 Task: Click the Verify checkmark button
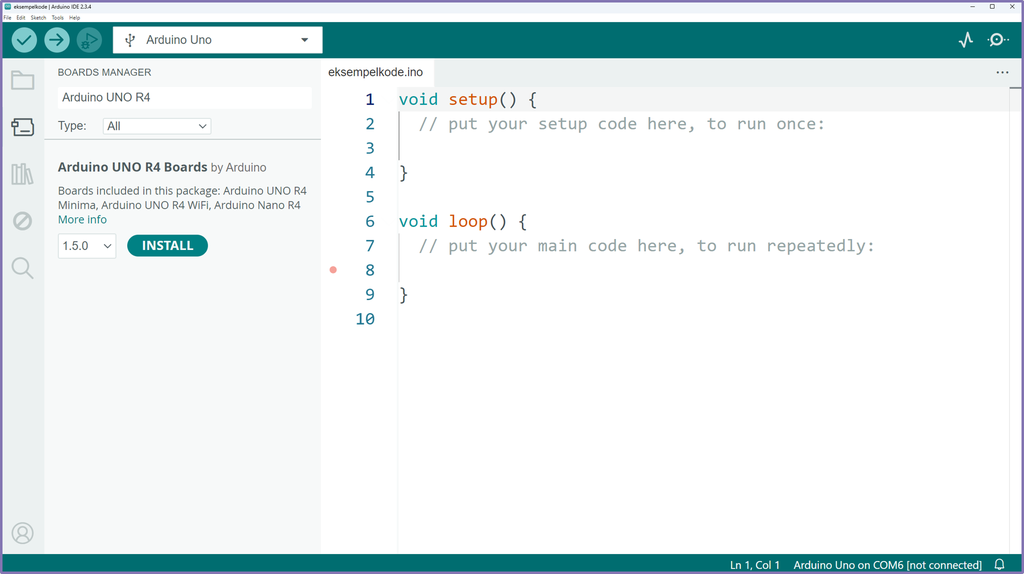(24, 40)
